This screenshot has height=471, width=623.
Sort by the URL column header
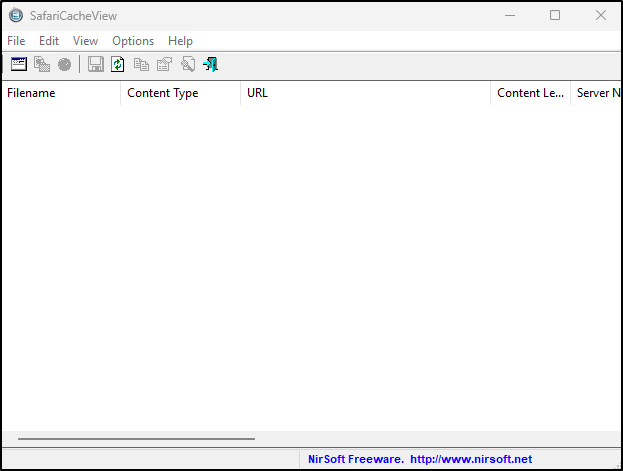tap(366, 93)
